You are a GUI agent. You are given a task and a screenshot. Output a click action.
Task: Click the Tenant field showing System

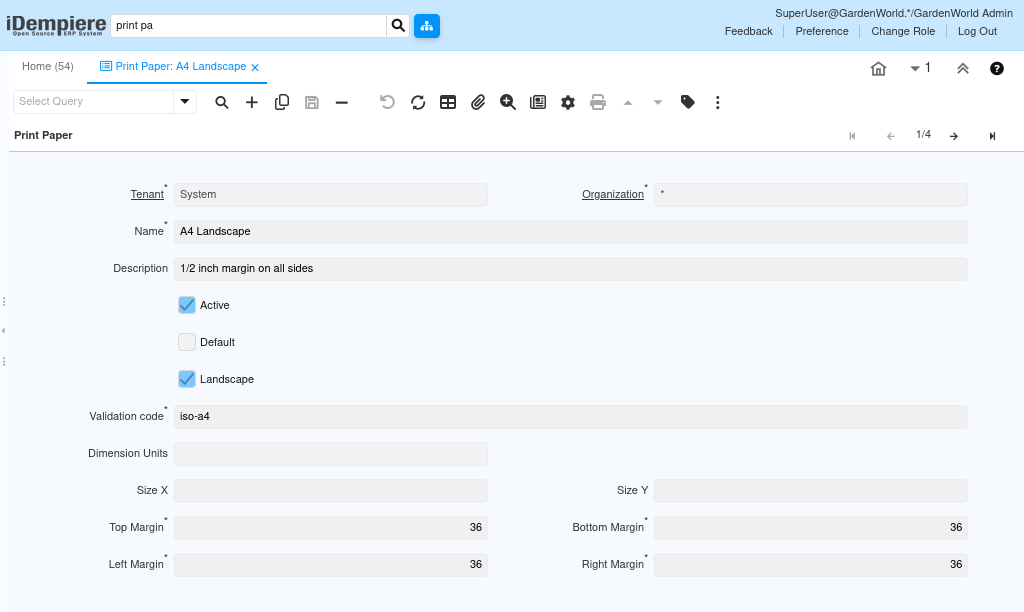click(330, 195)
